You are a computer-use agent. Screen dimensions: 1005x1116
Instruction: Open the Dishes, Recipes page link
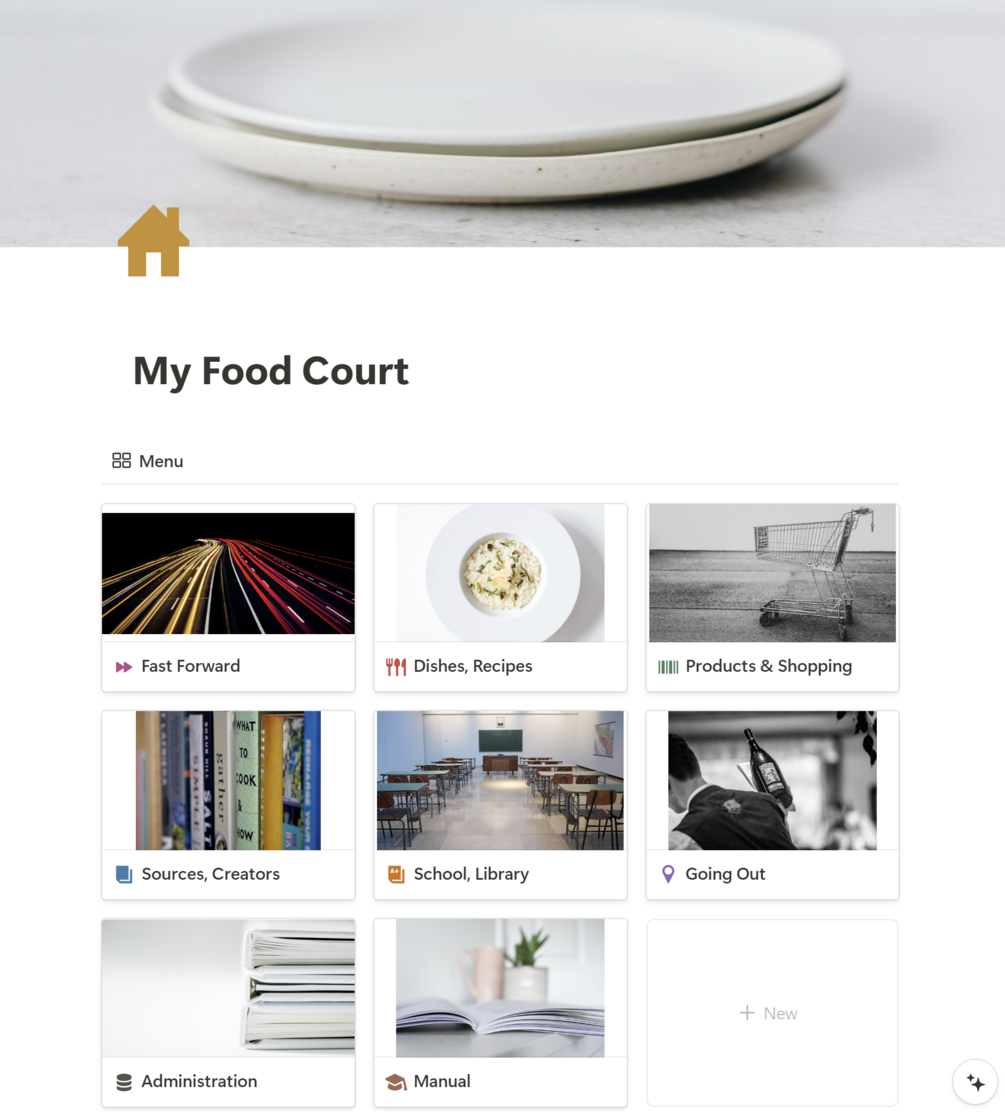pyautogui.click(x=473, y=666)
